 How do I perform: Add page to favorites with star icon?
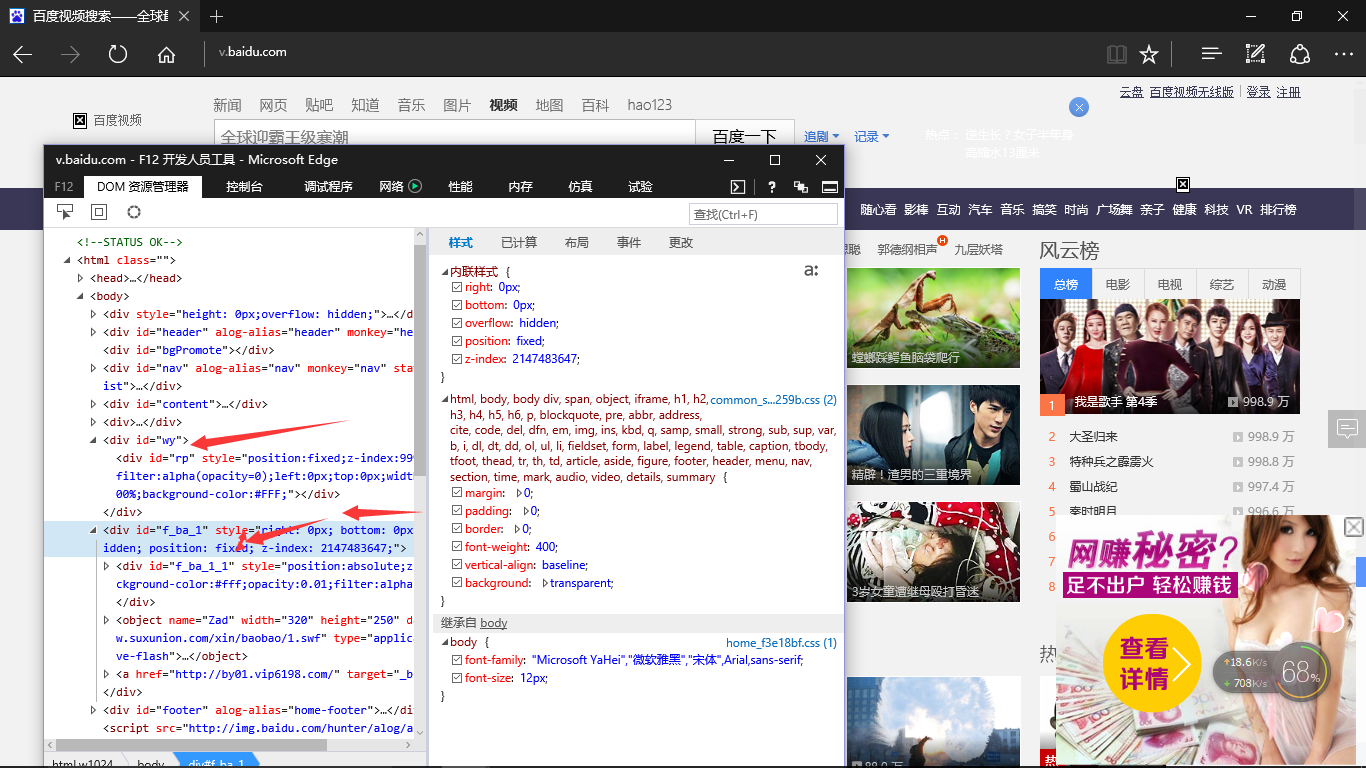coord(1149,55)
